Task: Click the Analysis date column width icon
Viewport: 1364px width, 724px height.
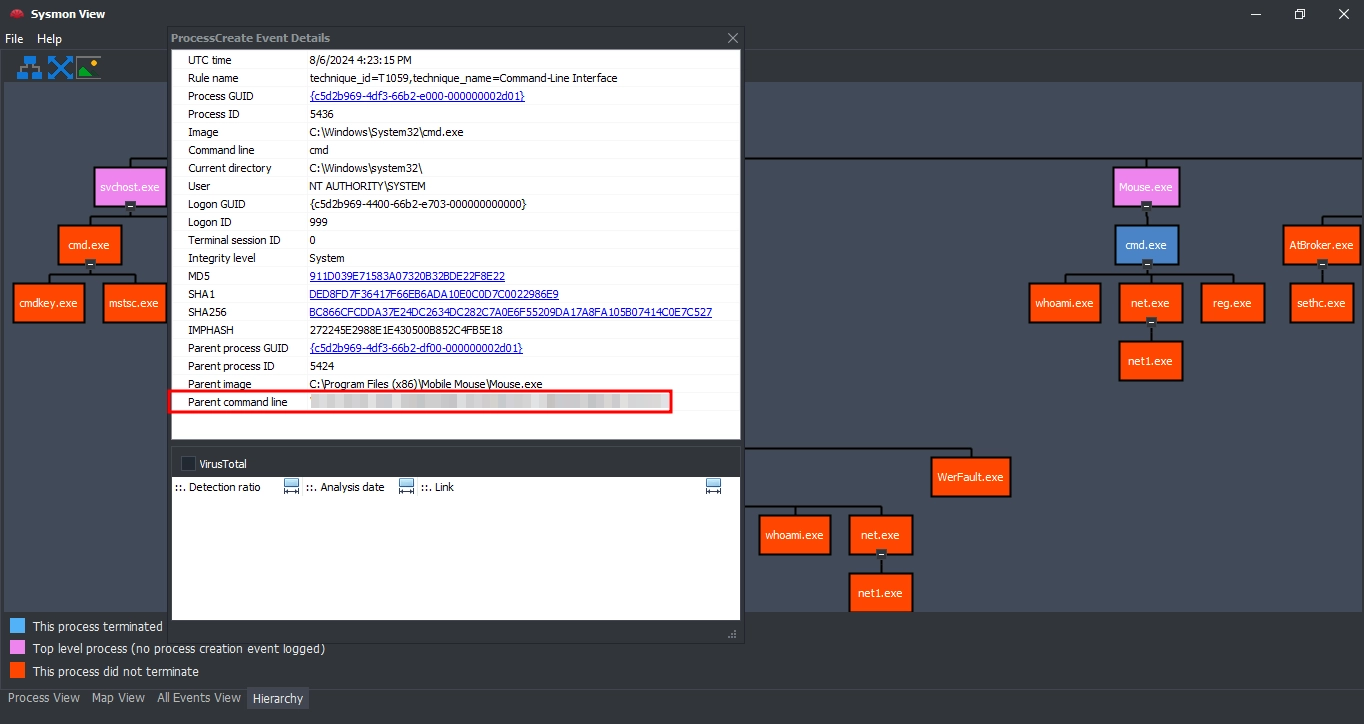Action: (x=406, y=487)
